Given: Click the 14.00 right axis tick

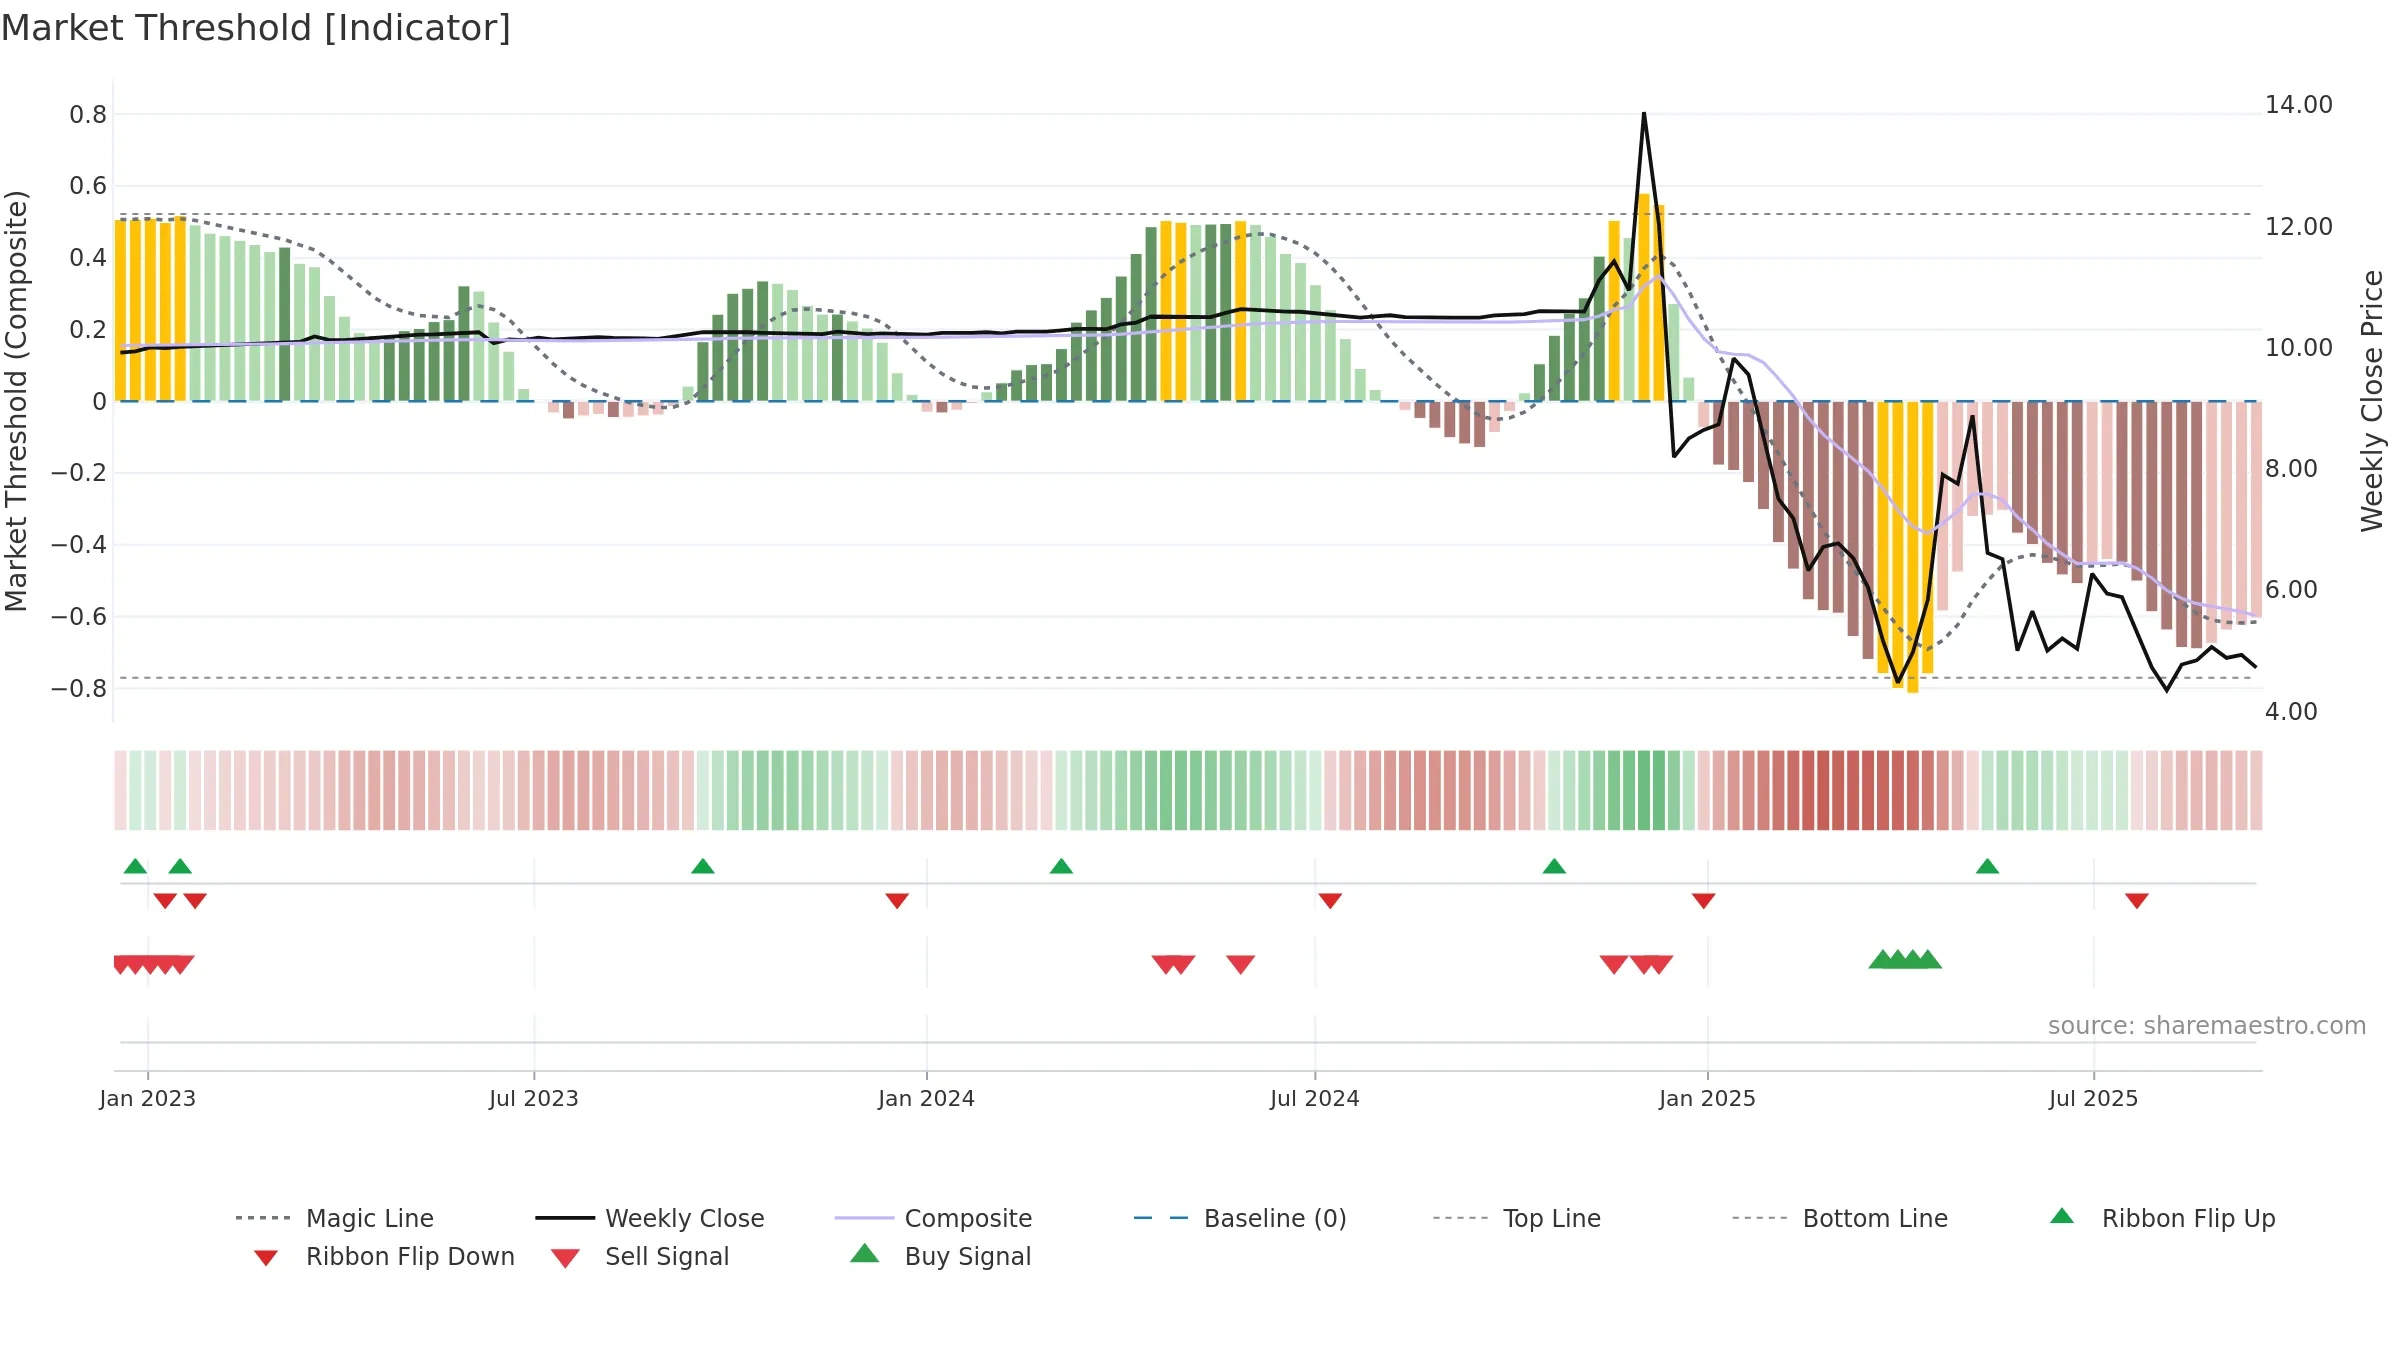Looking at the screenshot, I should point(2299,105).
